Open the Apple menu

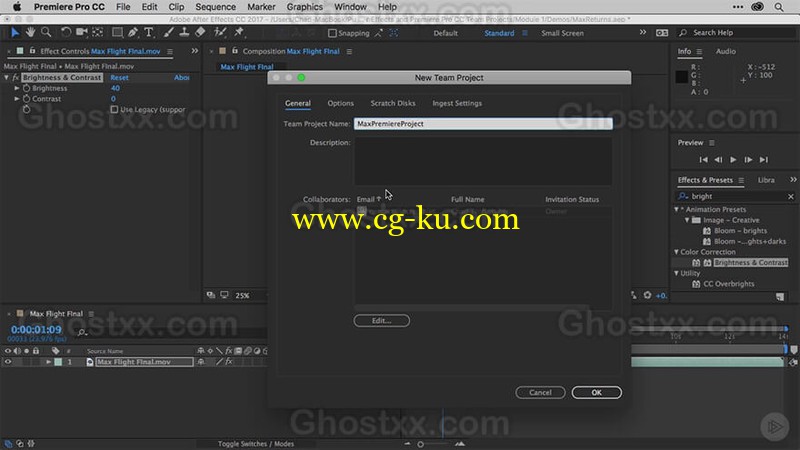click(17, 7)
